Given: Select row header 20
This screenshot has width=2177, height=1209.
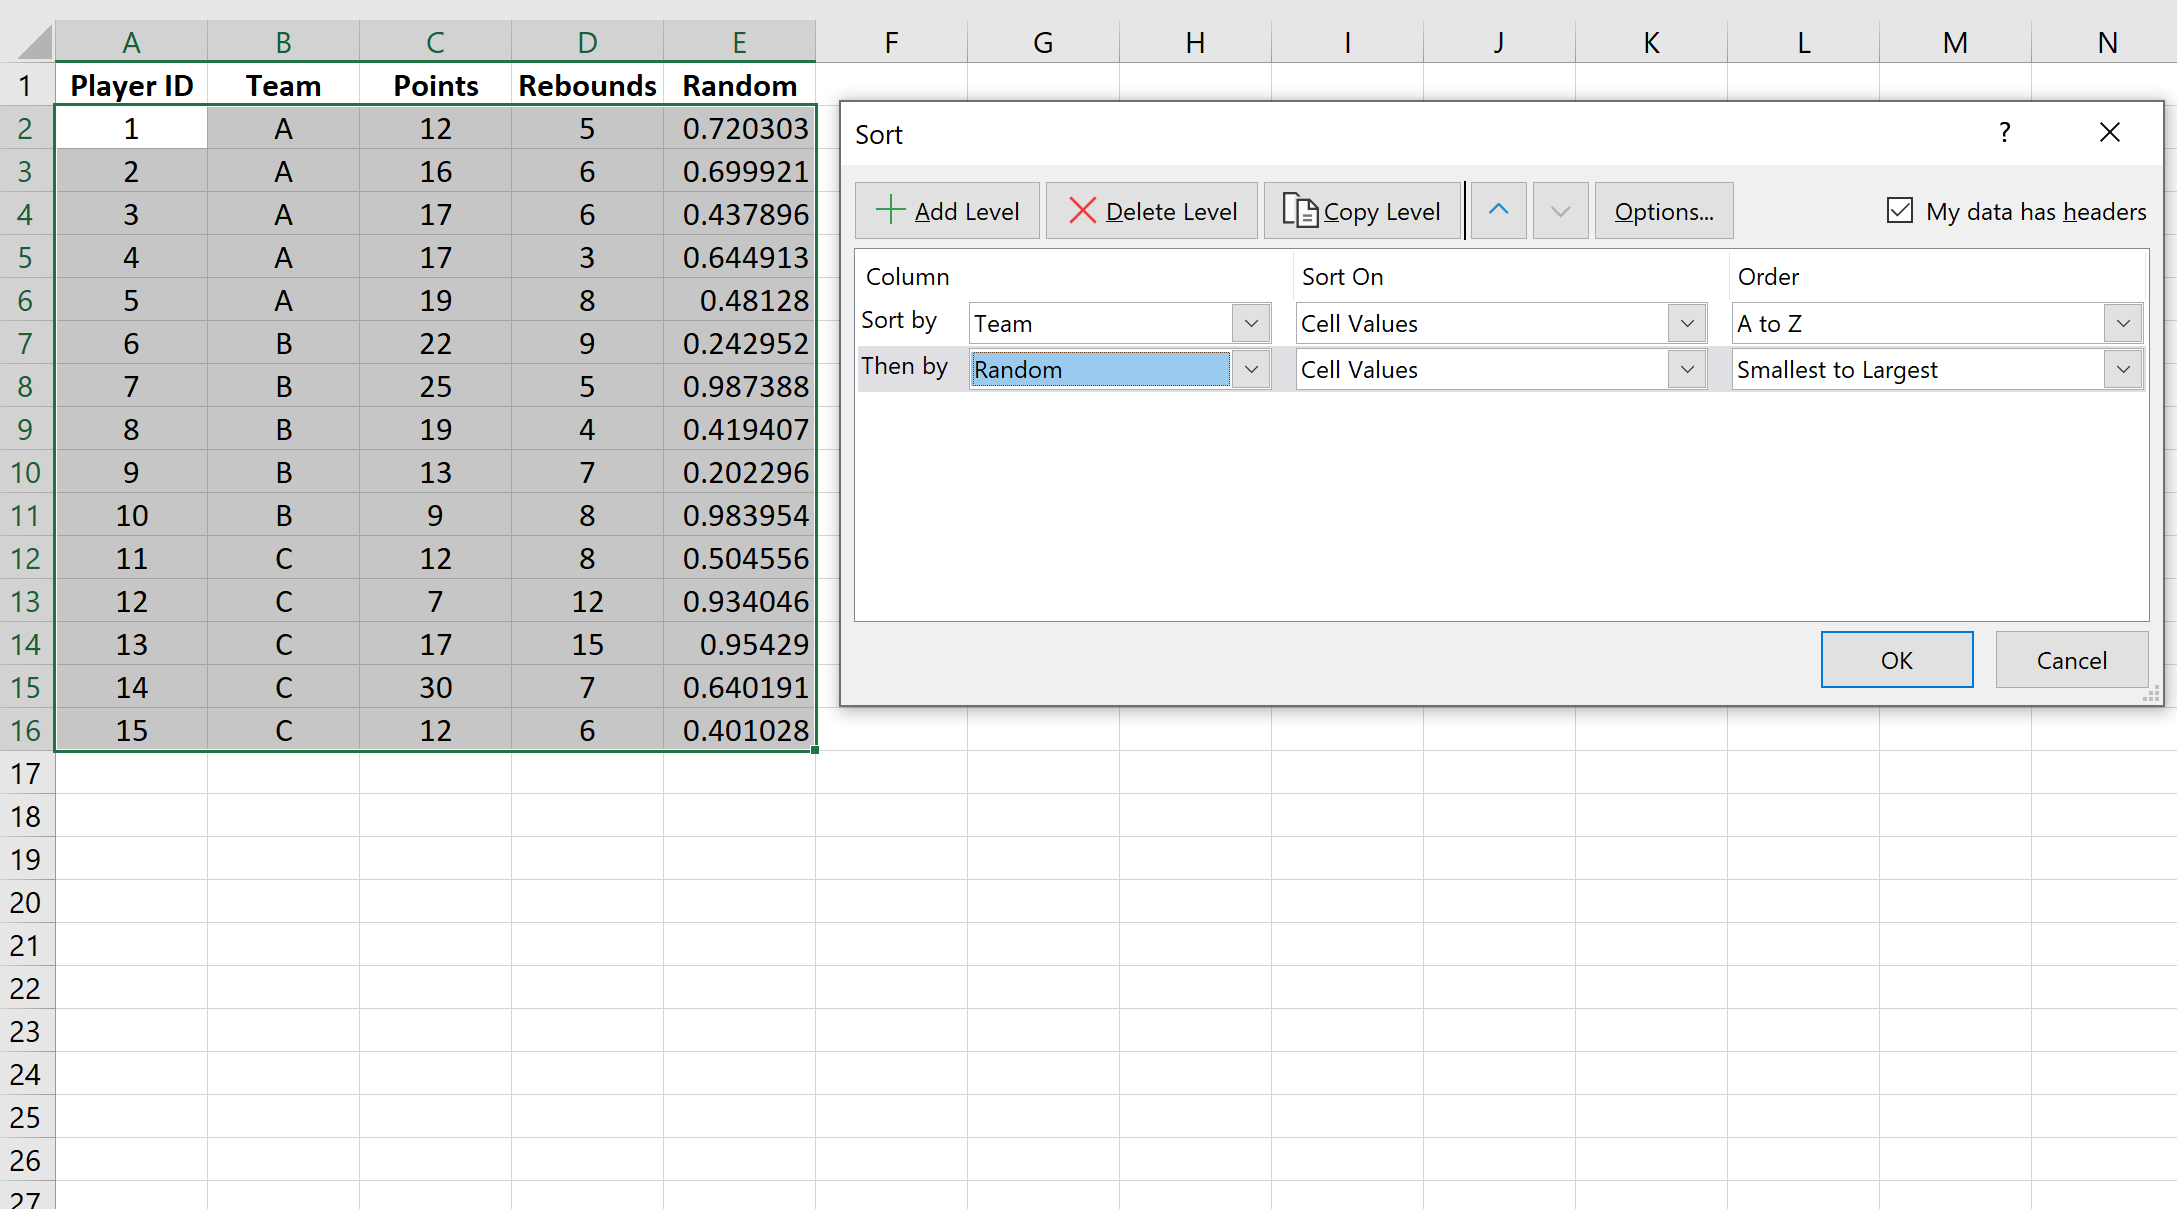Looking at the screenshot, I should pyautogui.click(x=26, y=902).
